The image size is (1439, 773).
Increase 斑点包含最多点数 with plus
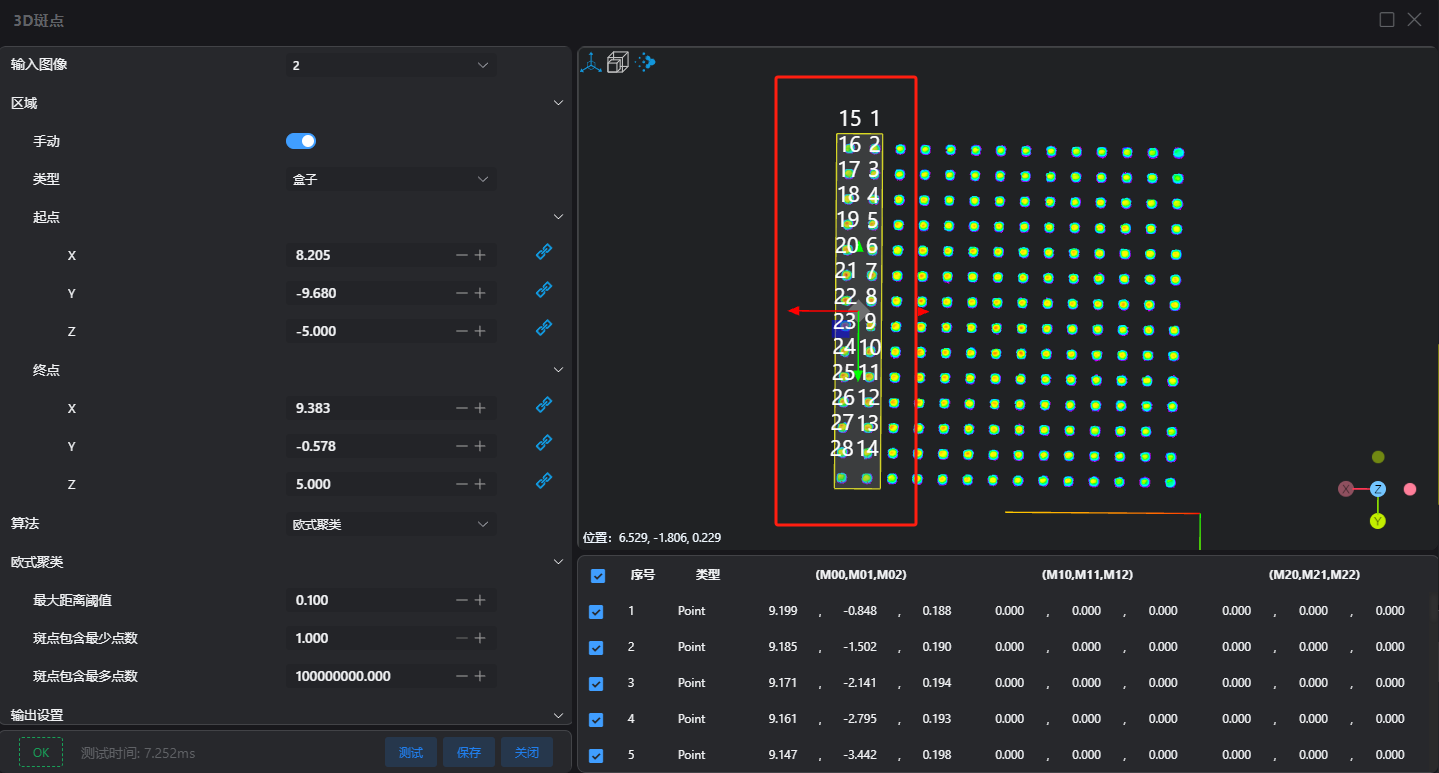click(480, 676)
